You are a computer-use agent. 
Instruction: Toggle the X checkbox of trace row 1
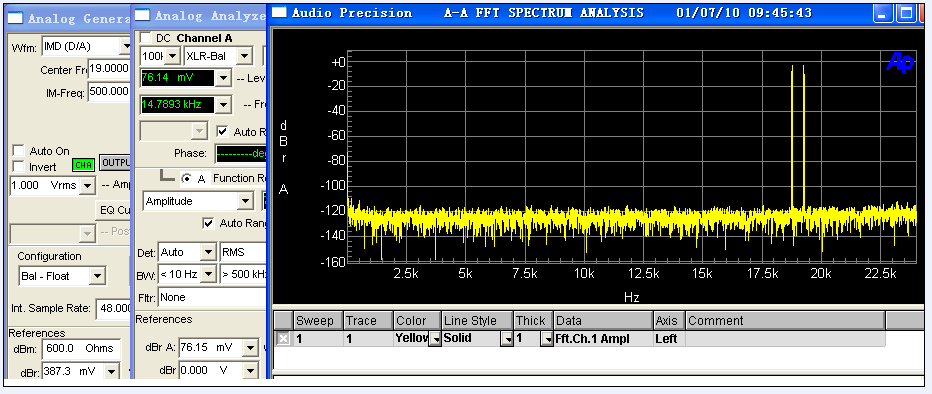[284, 339]
